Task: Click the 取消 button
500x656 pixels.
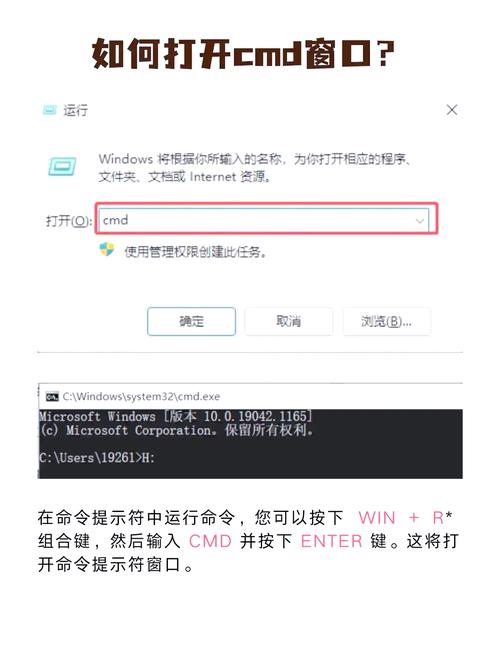Action: pos(289,321)
